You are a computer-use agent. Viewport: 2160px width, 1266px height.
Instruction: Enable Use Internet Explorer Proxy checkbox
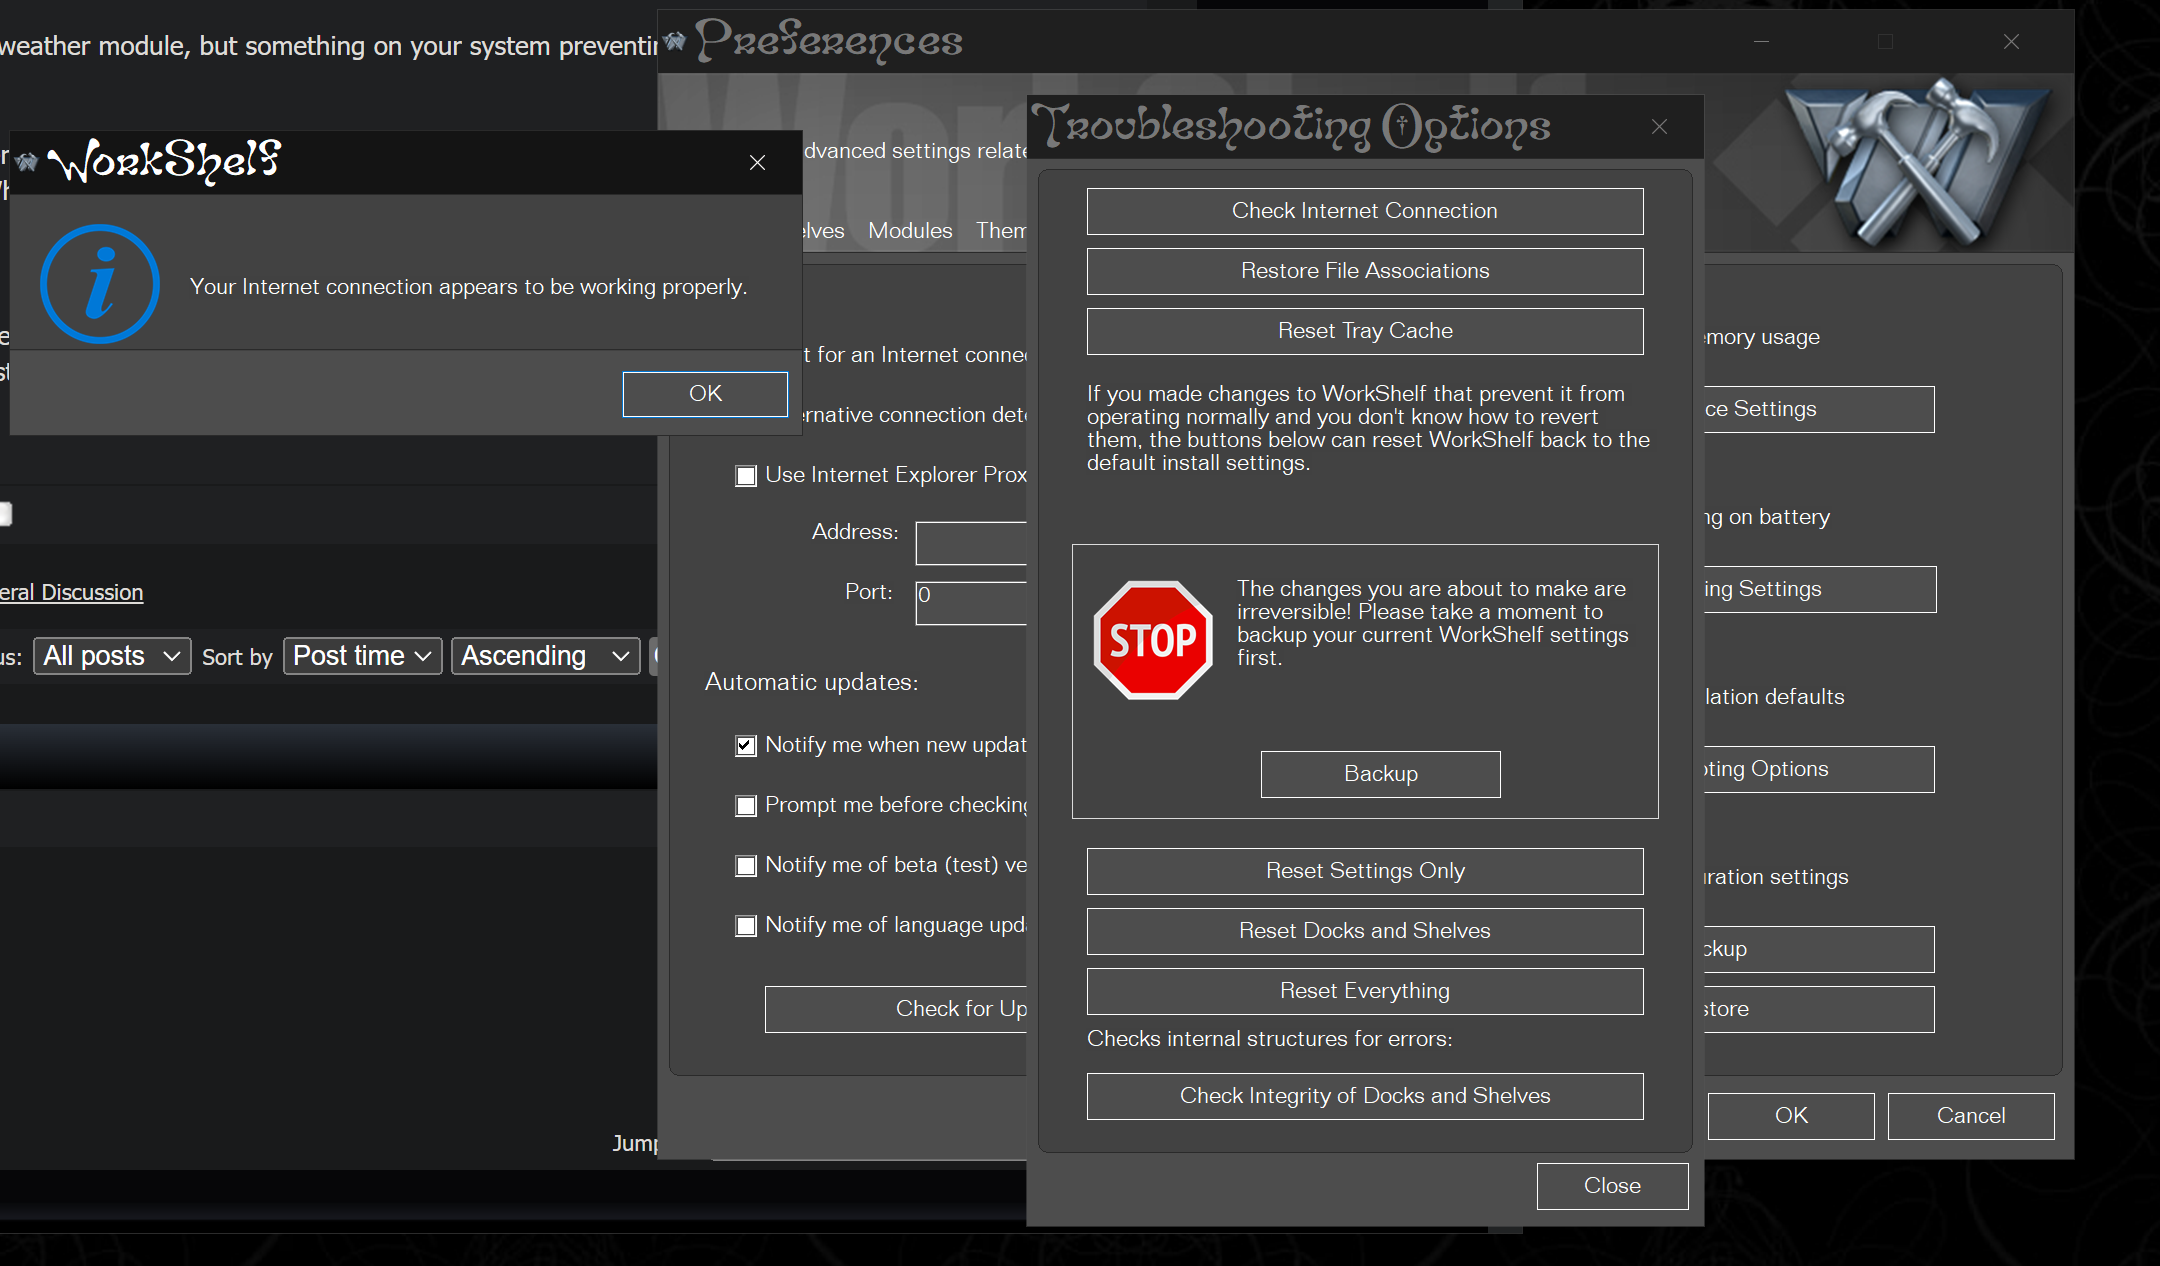pyautogui.click(x=746, y=476)
